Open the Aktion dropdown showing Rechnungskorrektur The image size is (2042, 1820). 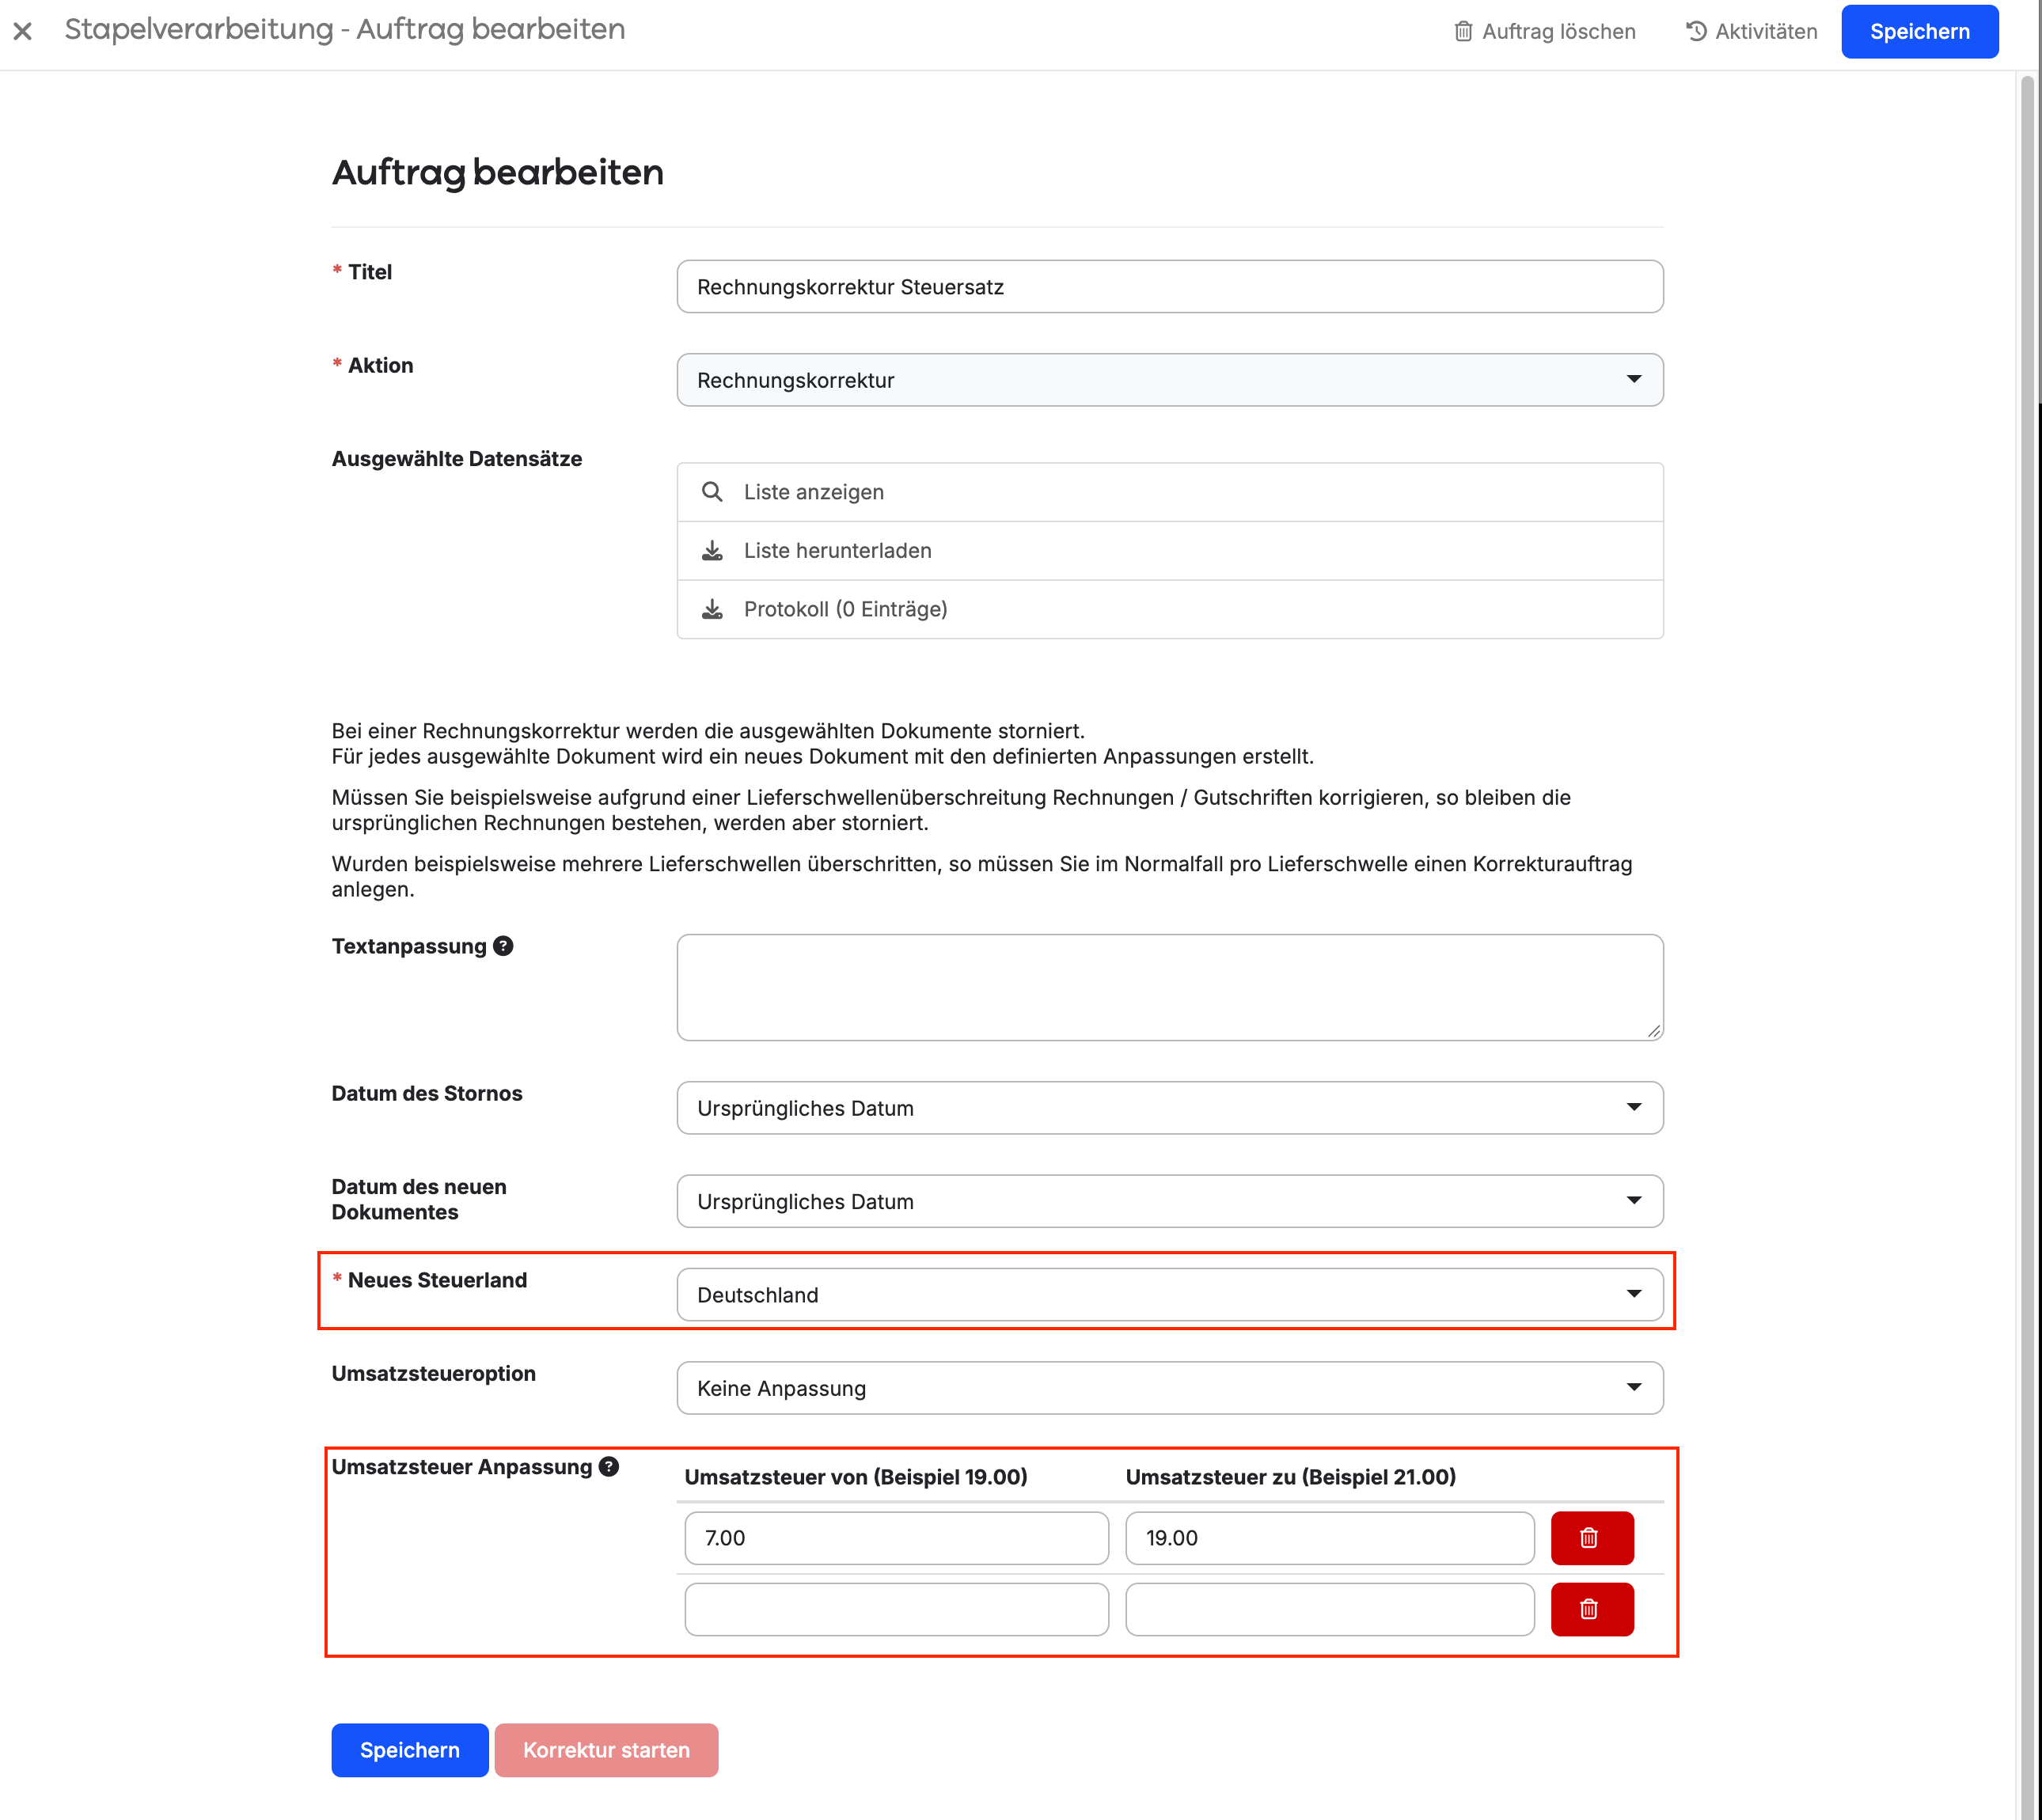(x=1170, y=380)
